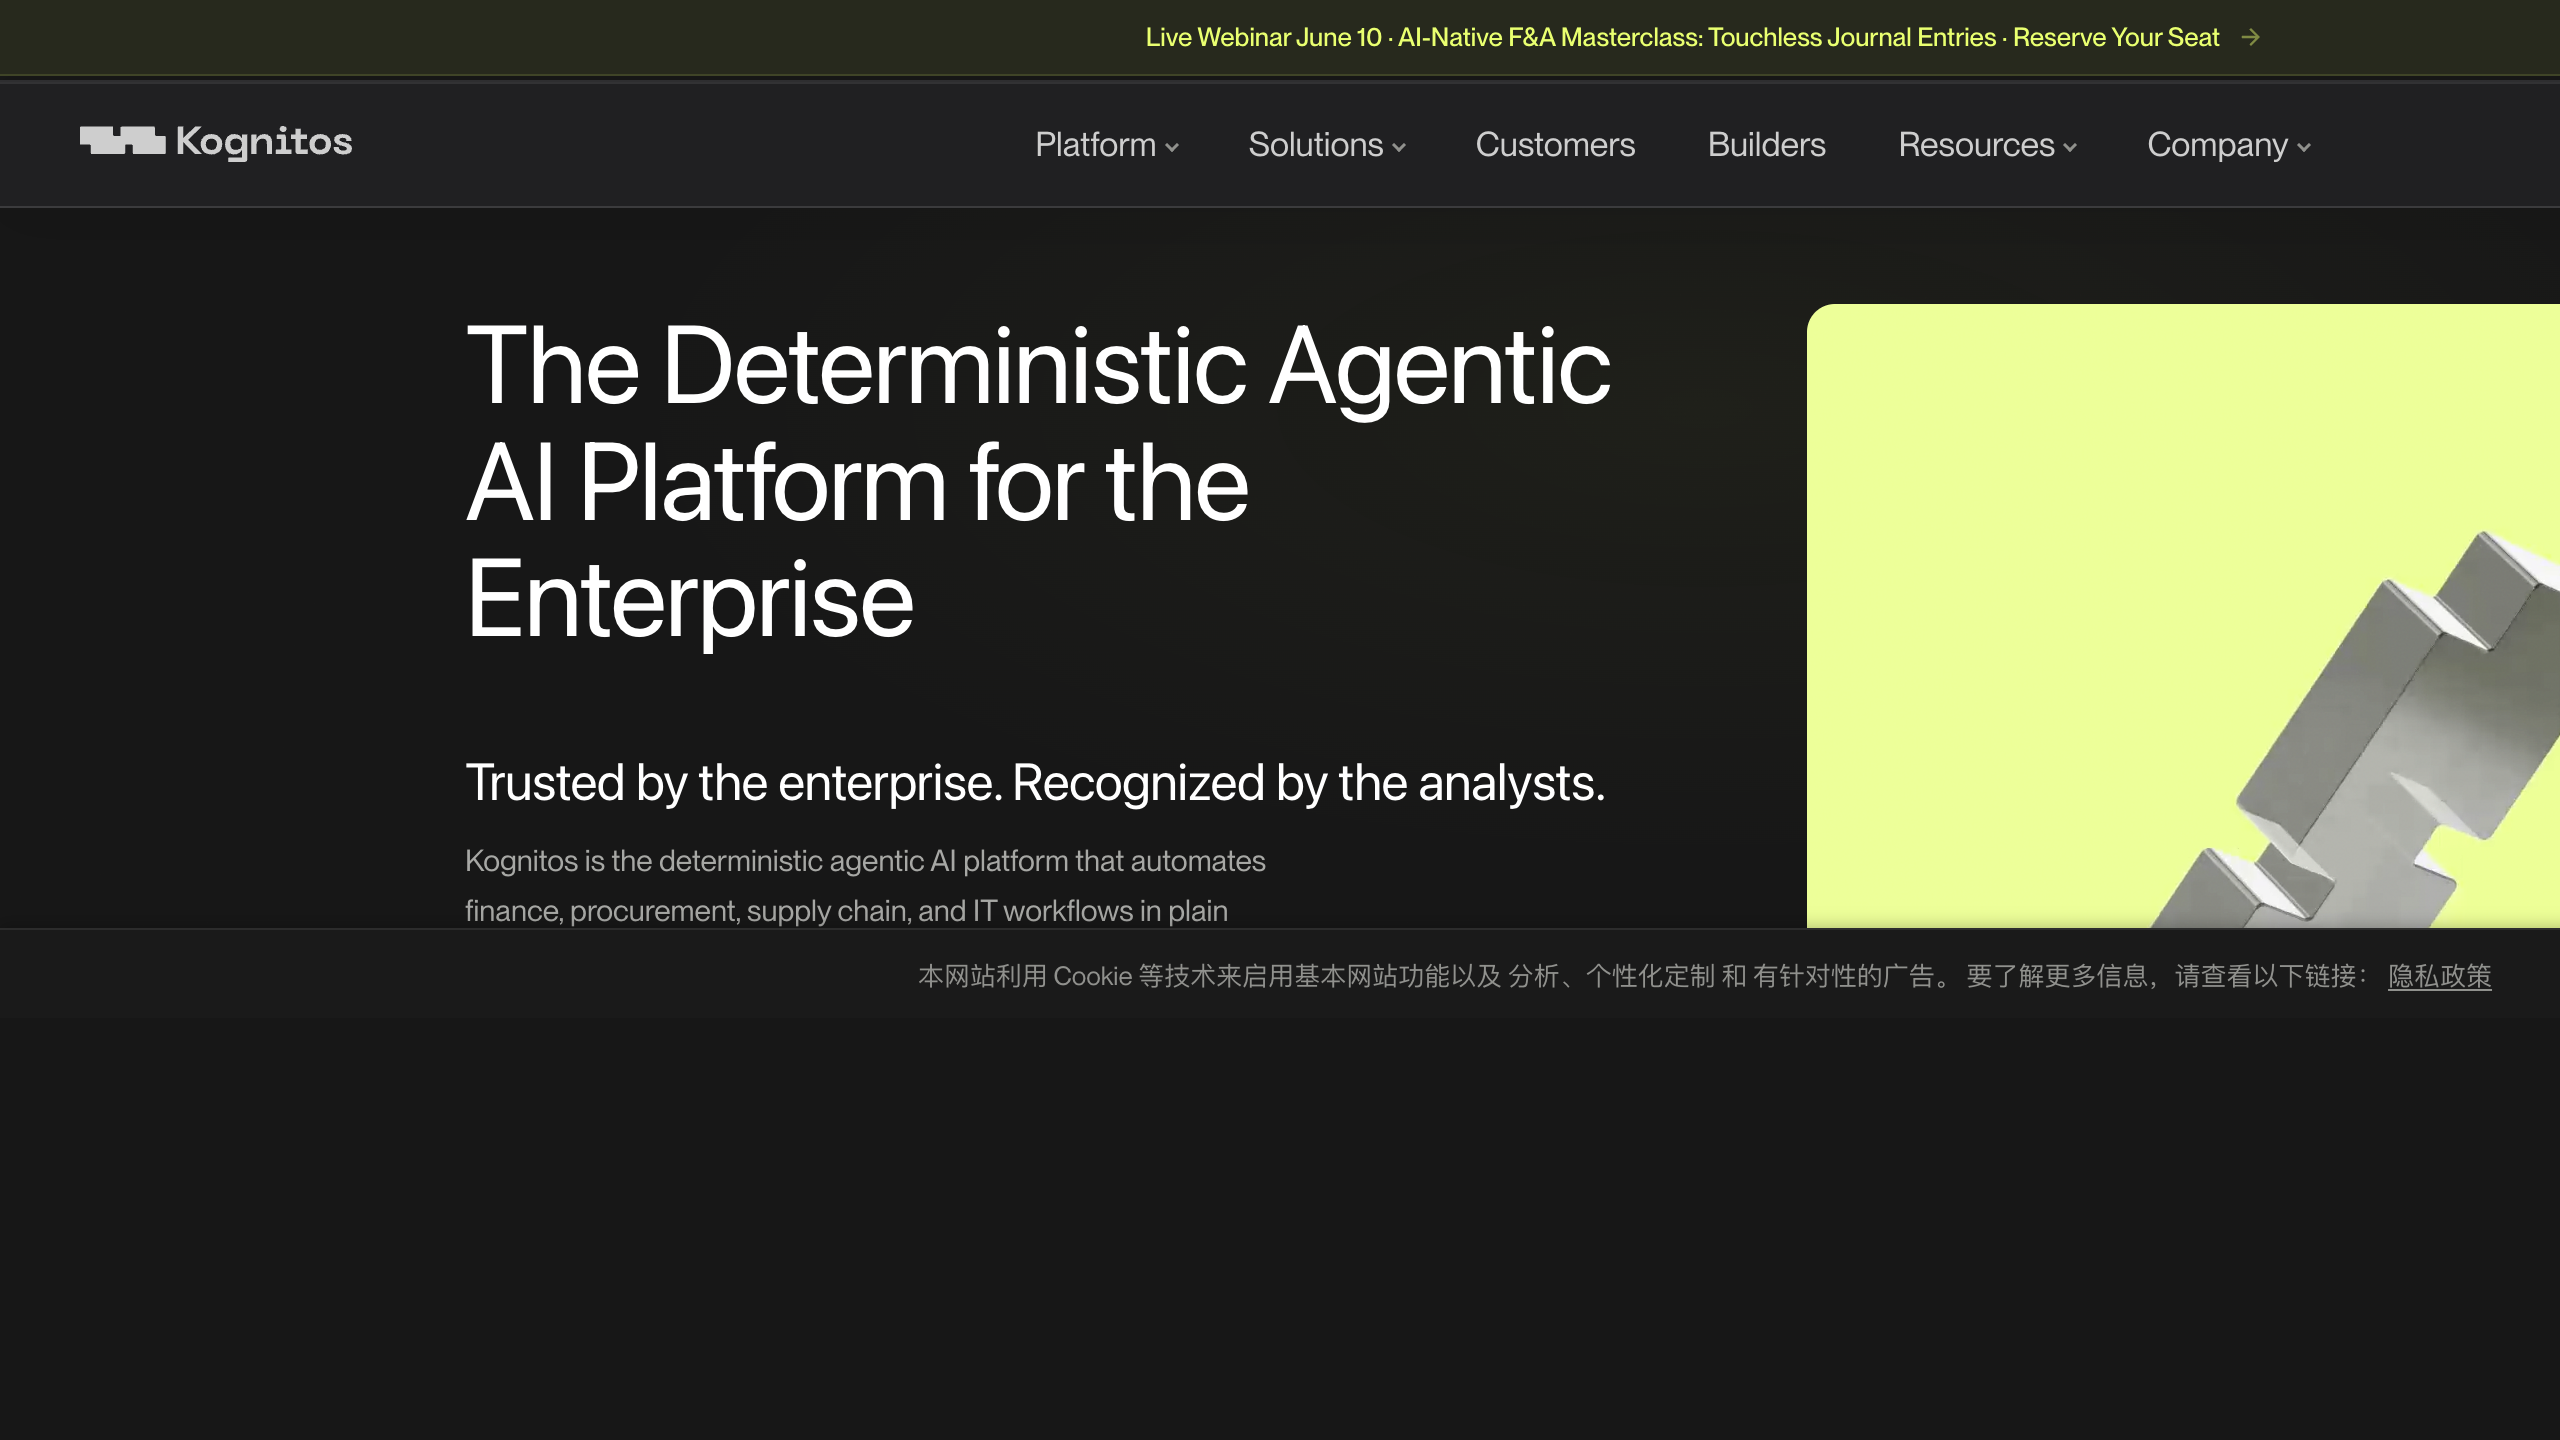Click the Deterministic Agentic AI Platform headline
2560x1440 pixels.
pyautogui.click(x=1038, y=483)
